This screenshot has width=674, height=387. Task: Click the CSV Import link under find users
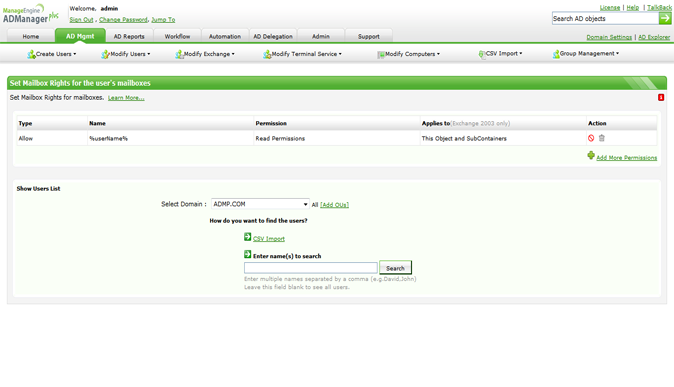click(269, 239)
